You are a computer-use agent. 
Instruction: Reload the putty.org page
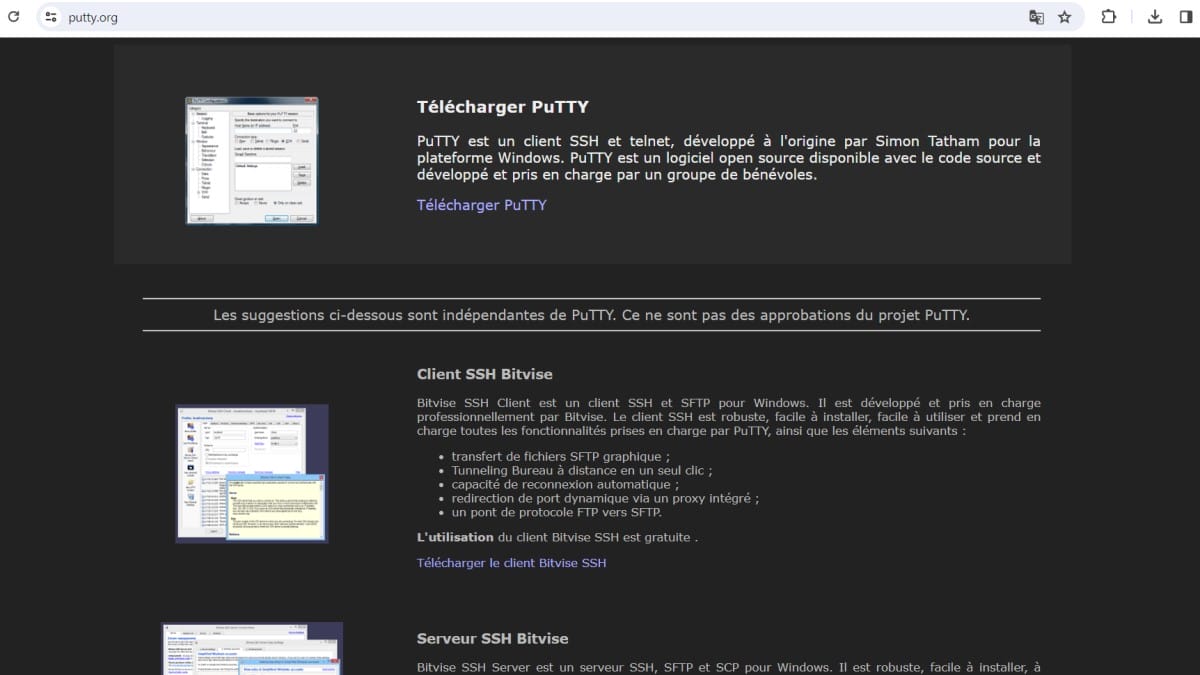click(14, 17)
